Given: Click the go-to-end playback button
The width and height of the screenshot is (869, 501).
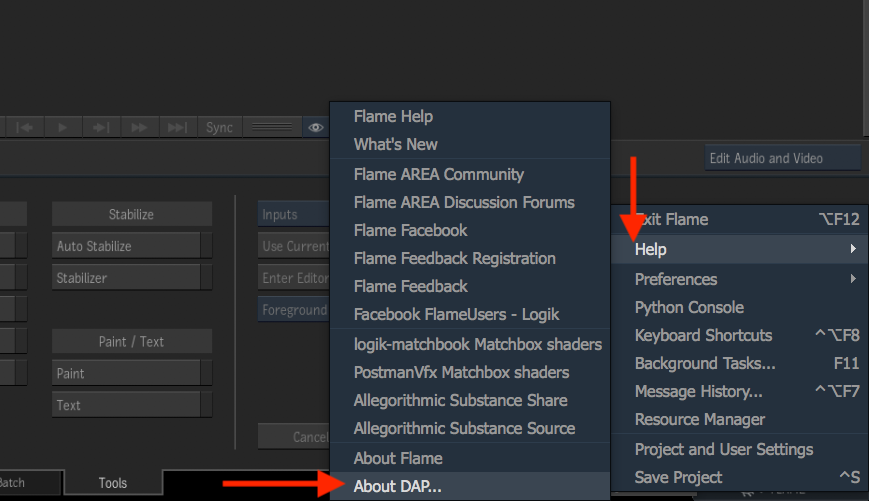Looking at the screenshot, I should coord(178,127).
